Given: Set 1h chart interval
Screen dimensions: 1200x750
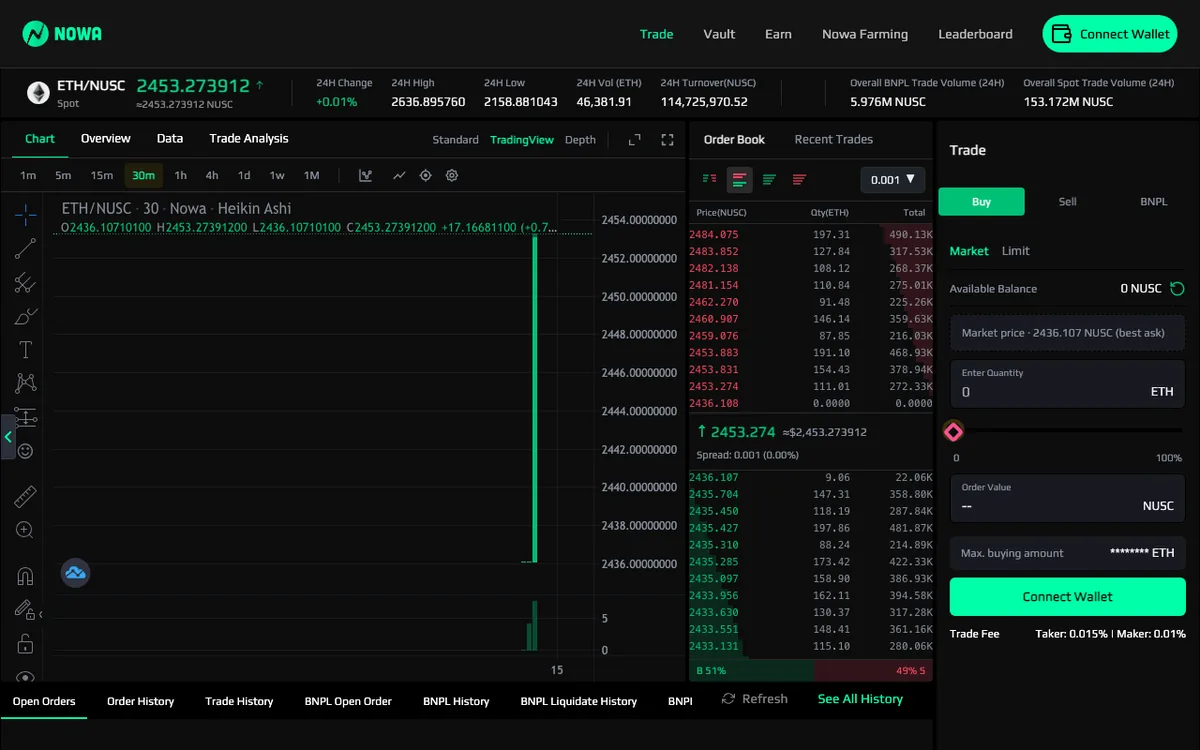Looking at the screenshot, I should pyautogui.click(x=180, y=176).
